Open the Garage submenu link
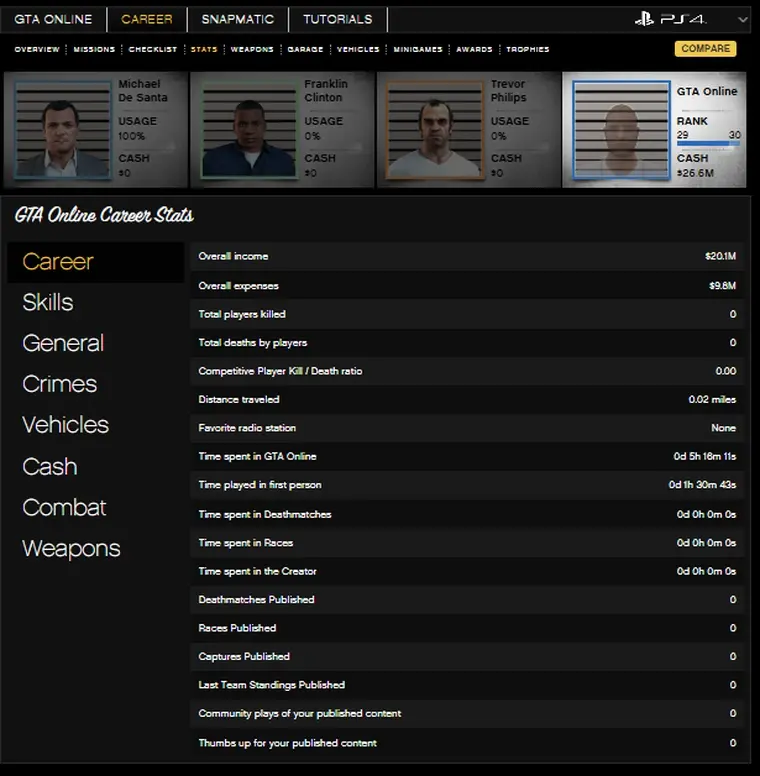This screenshot has height=776, width=760. click(x=305, y=49)
